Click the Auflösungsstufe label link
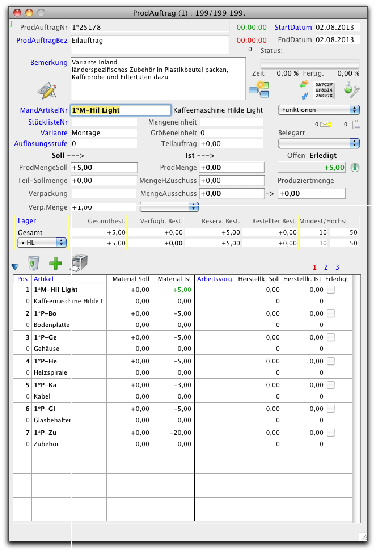Viewport: 383px width, 554px height. tap(41, 143)
